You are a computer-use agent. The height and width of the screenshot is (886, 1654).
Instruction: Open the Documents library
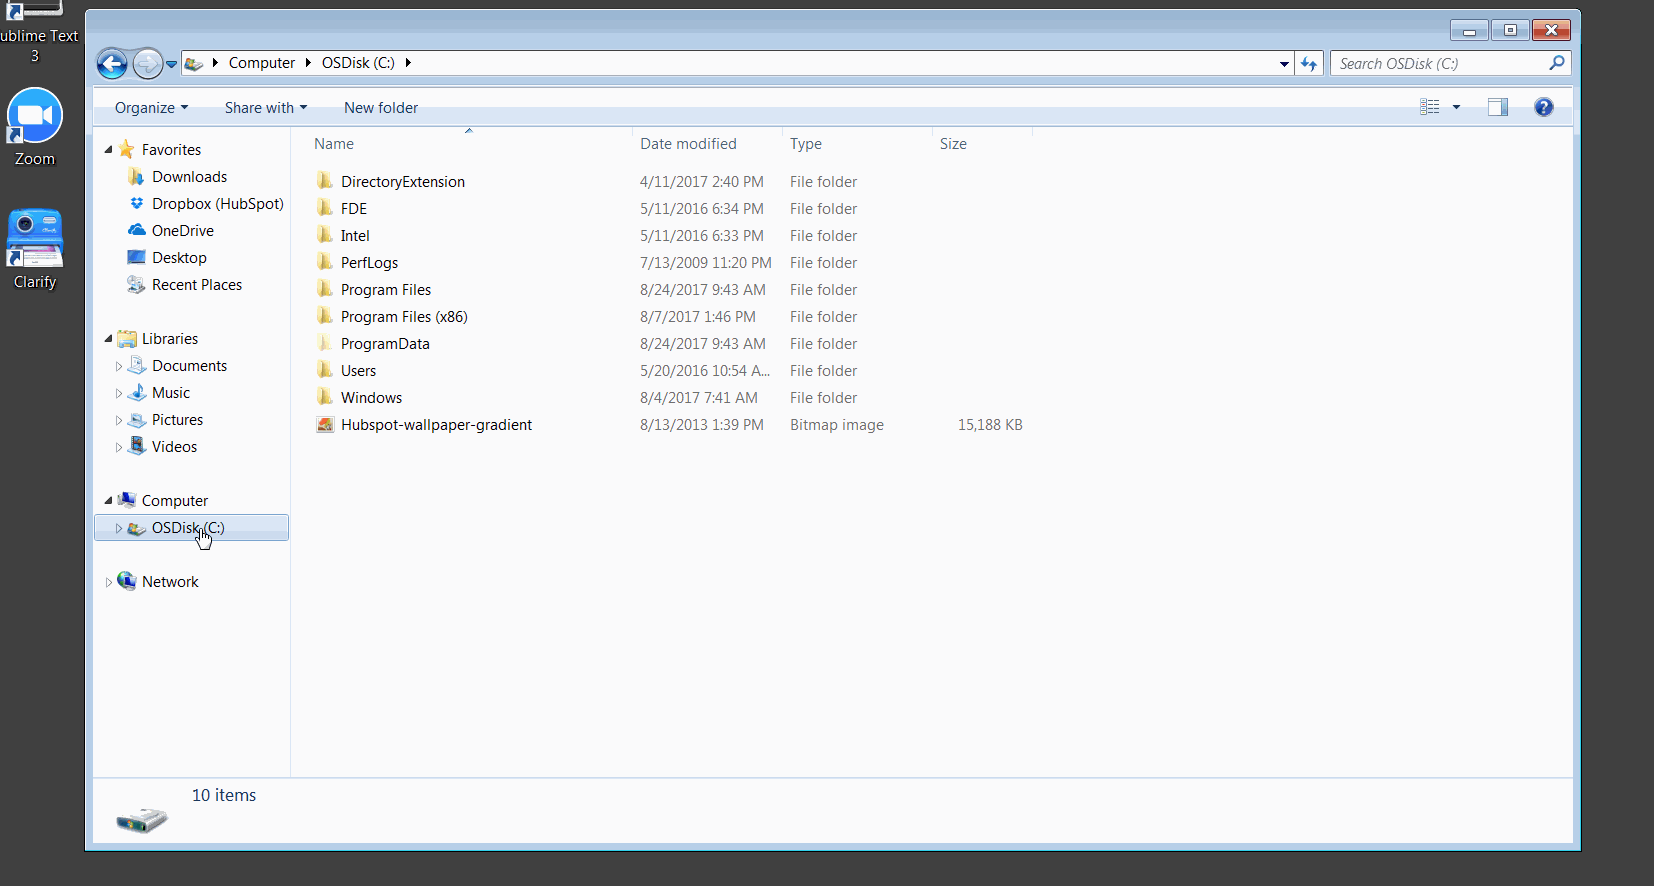(x=189, y=366)
